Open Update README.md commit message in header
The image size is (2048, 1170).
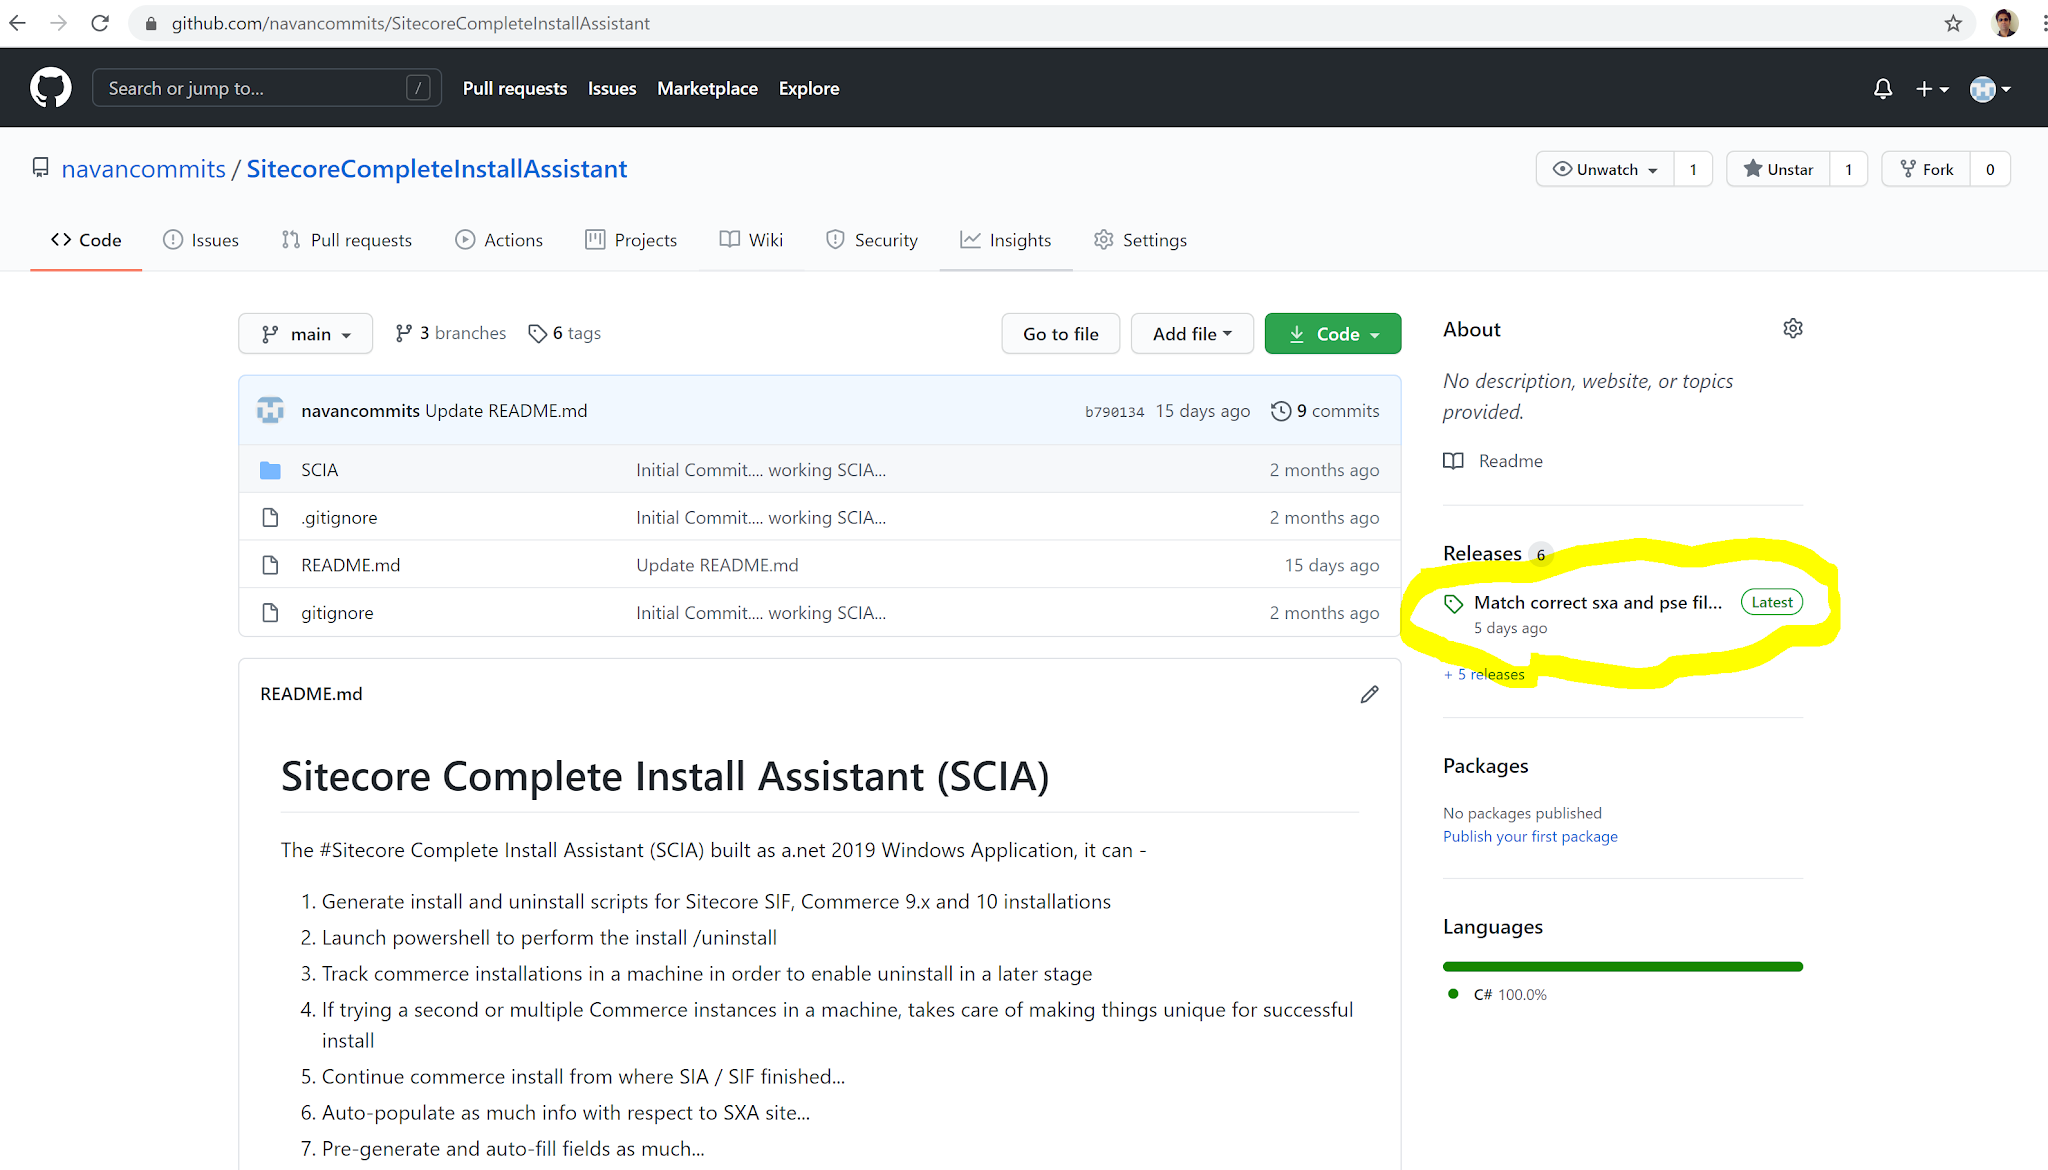[506, 411]
